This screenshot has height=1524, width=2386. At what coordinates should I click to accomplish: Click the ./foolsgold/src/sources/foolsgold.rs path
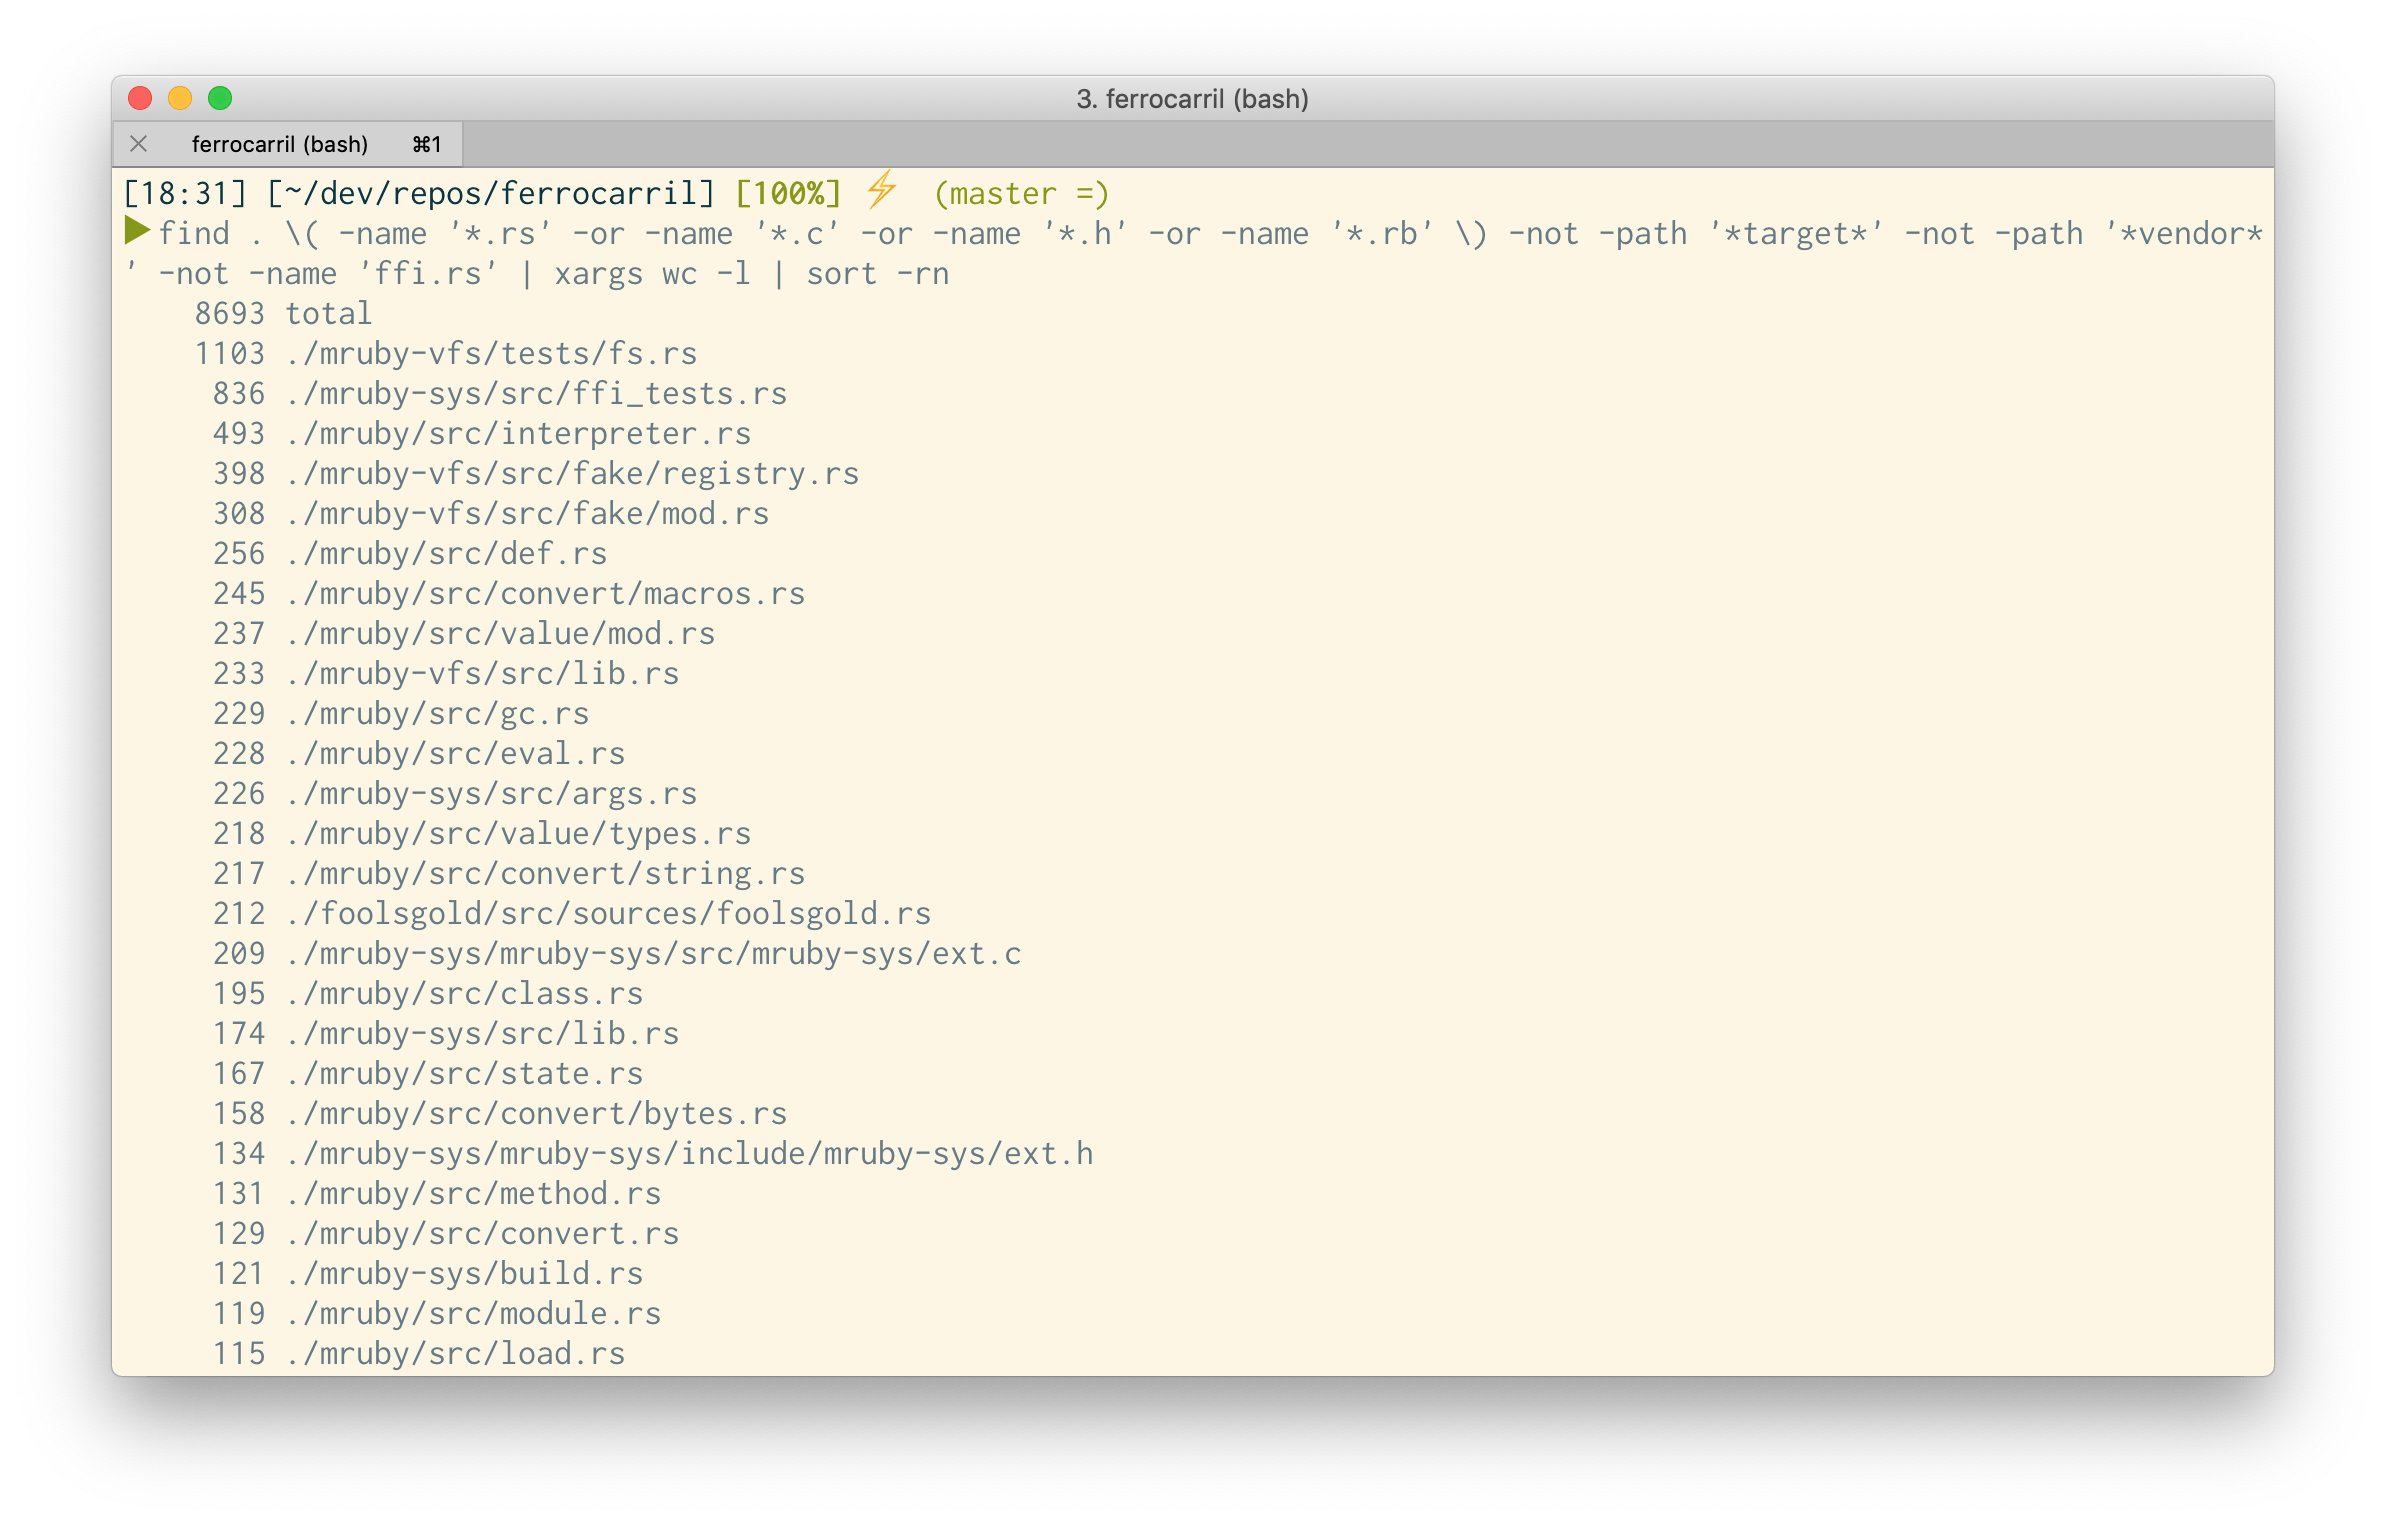click(608, 913)
